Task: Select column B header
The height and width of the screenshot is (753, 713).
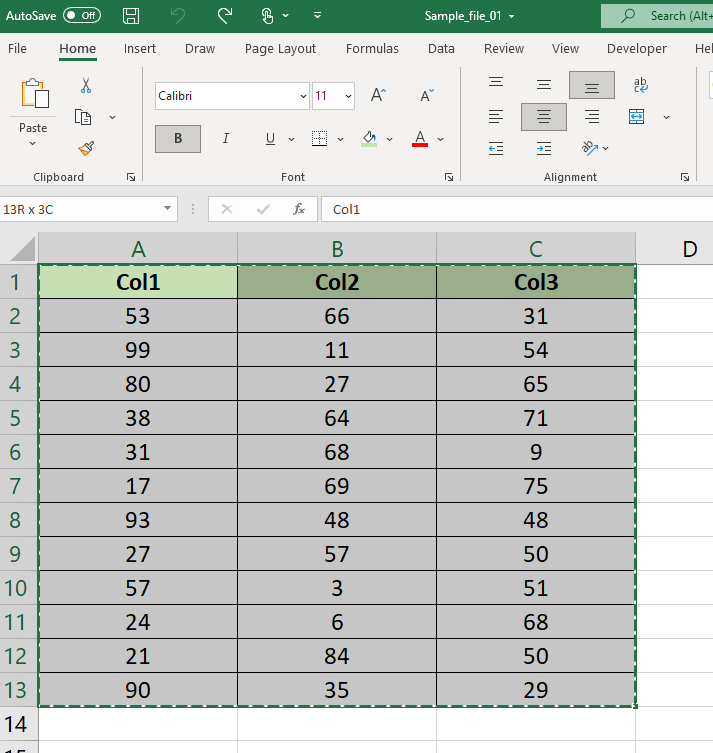Action: (337, 249)
